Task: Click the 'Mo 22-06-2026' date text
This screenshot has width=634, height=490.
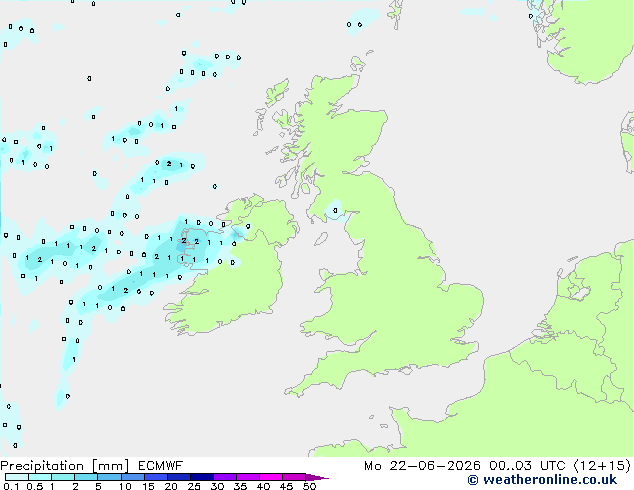Action: (x=422, y=466)
